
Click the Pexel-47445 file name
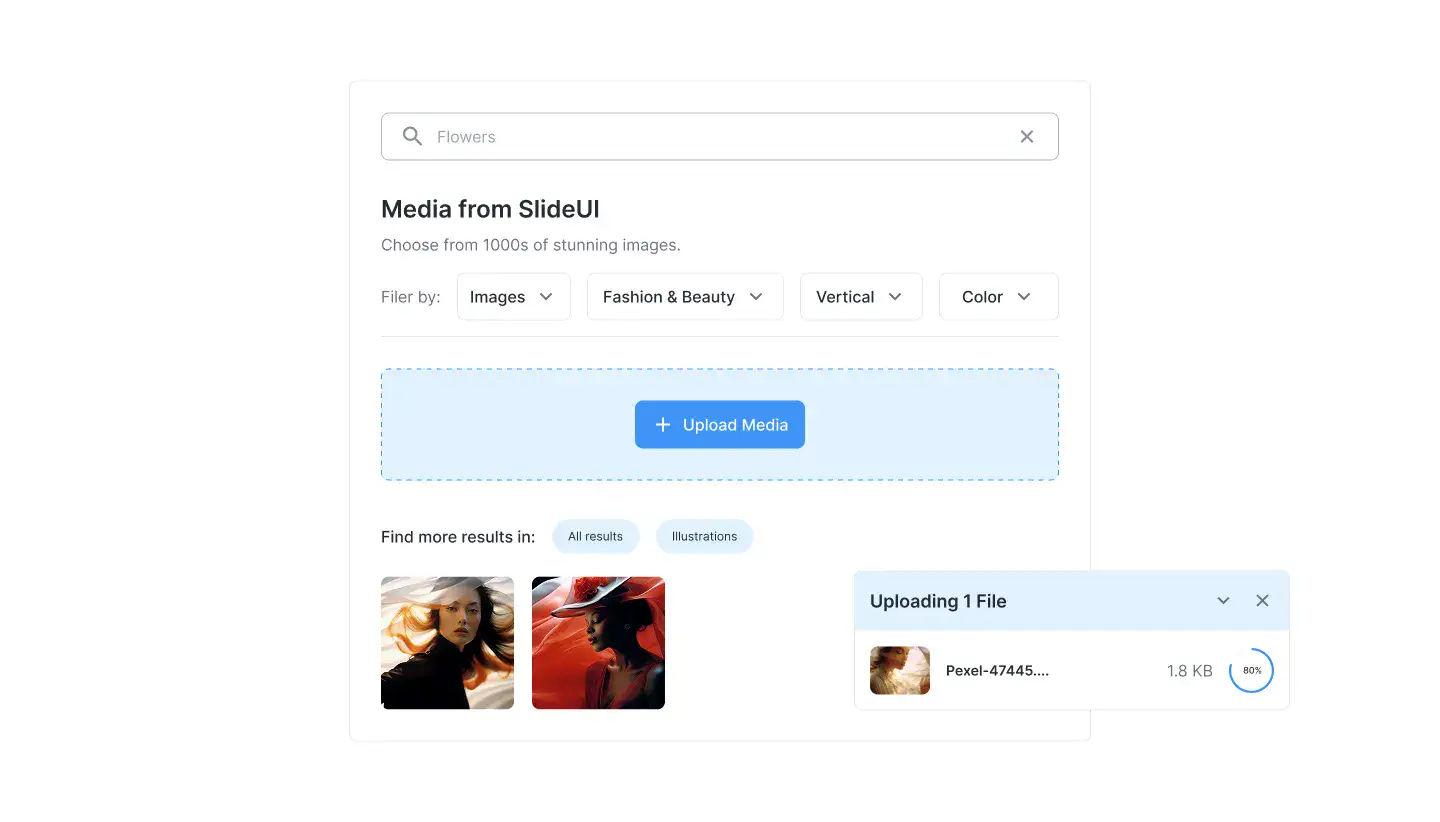997,671
